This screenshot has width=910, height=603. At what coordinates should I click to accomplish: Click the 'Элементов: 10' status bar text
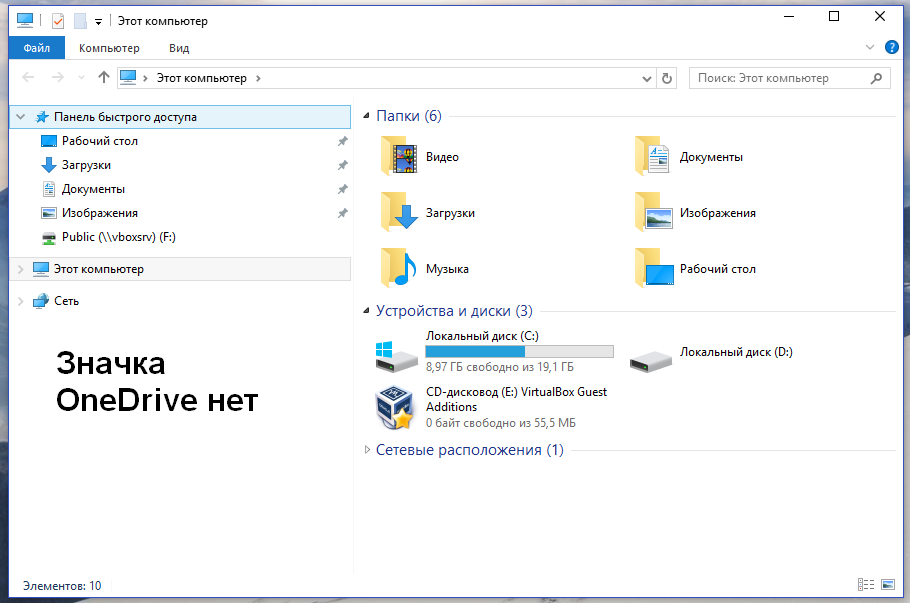click(x=62, y=586)
